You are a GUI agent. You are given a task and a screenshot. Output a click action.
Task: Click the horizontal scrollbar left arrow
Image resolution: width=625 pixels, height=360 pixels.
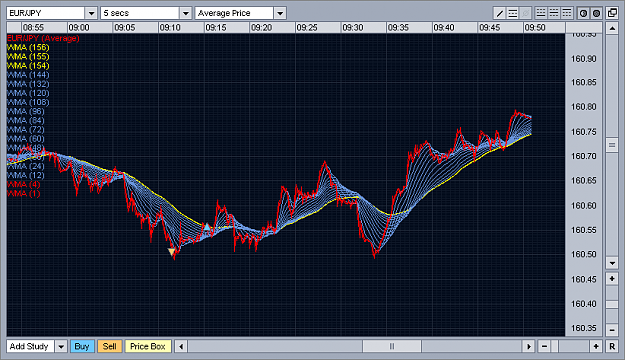(181, 346)
